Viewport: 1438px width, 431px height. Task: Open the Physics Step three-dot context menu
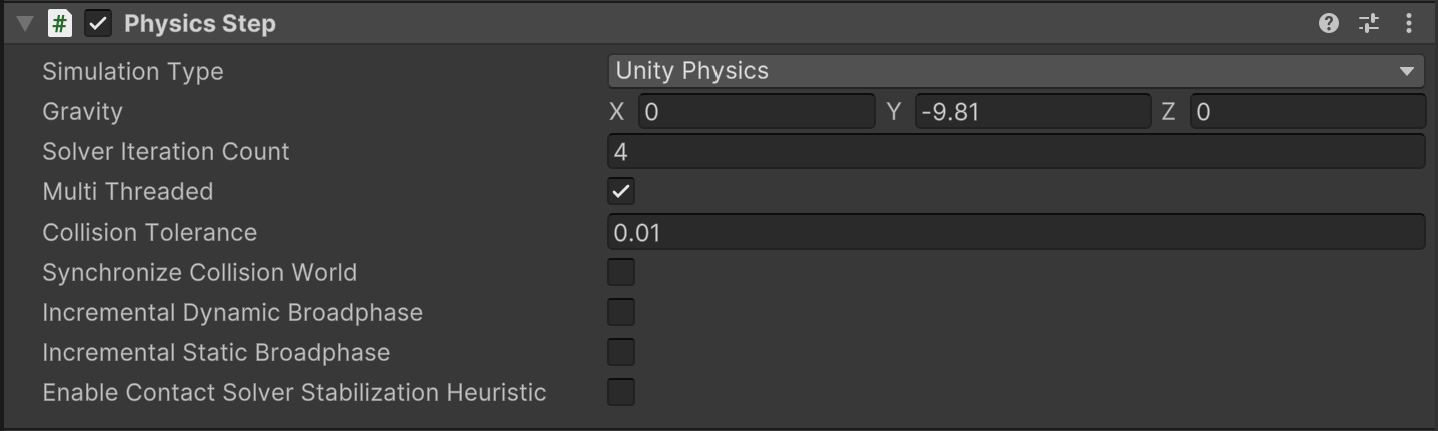(x=1408, y=23)
